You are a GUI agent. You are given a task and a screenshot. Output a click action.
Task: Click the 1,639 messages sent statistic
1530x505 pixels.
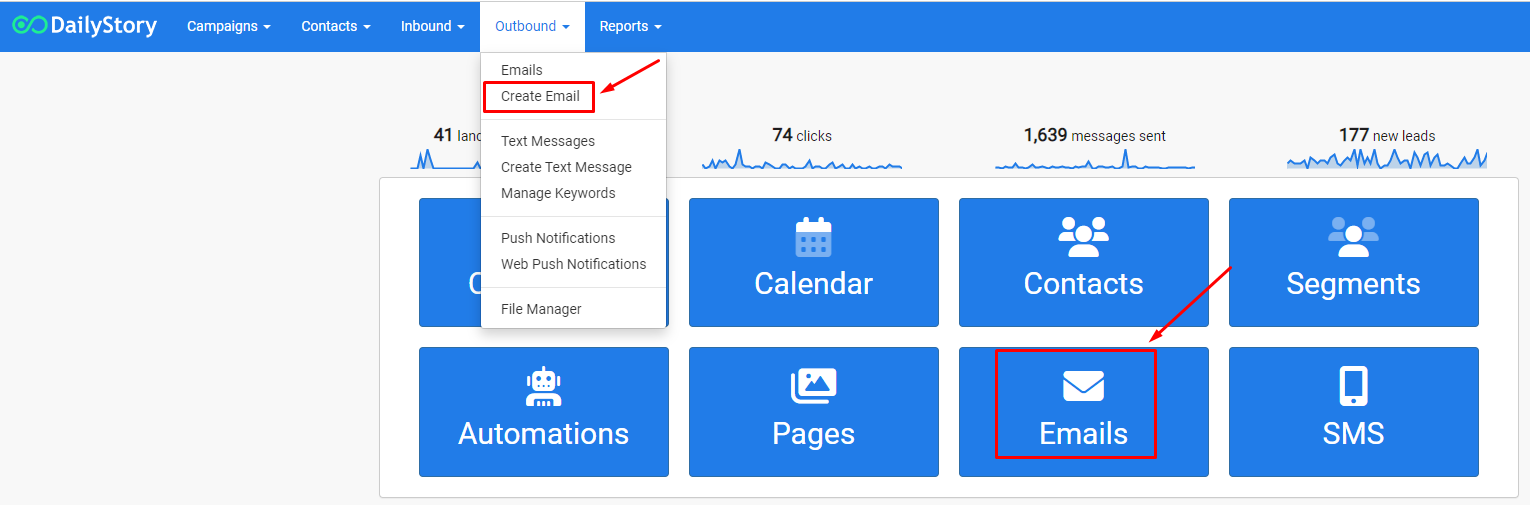click(x=1094, y=136)
